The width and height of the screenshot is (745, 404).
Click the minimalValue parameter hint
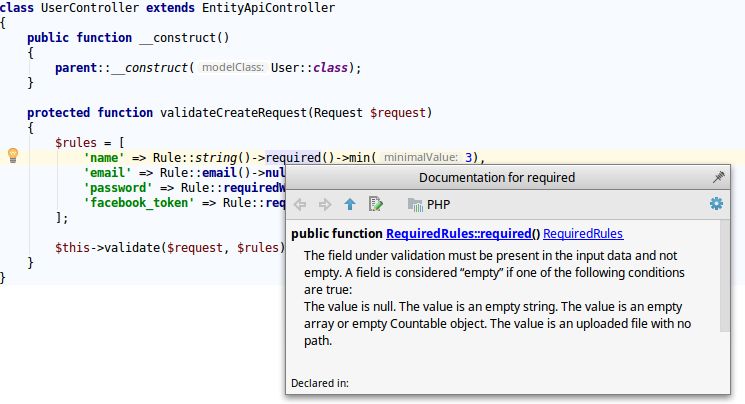421,157
